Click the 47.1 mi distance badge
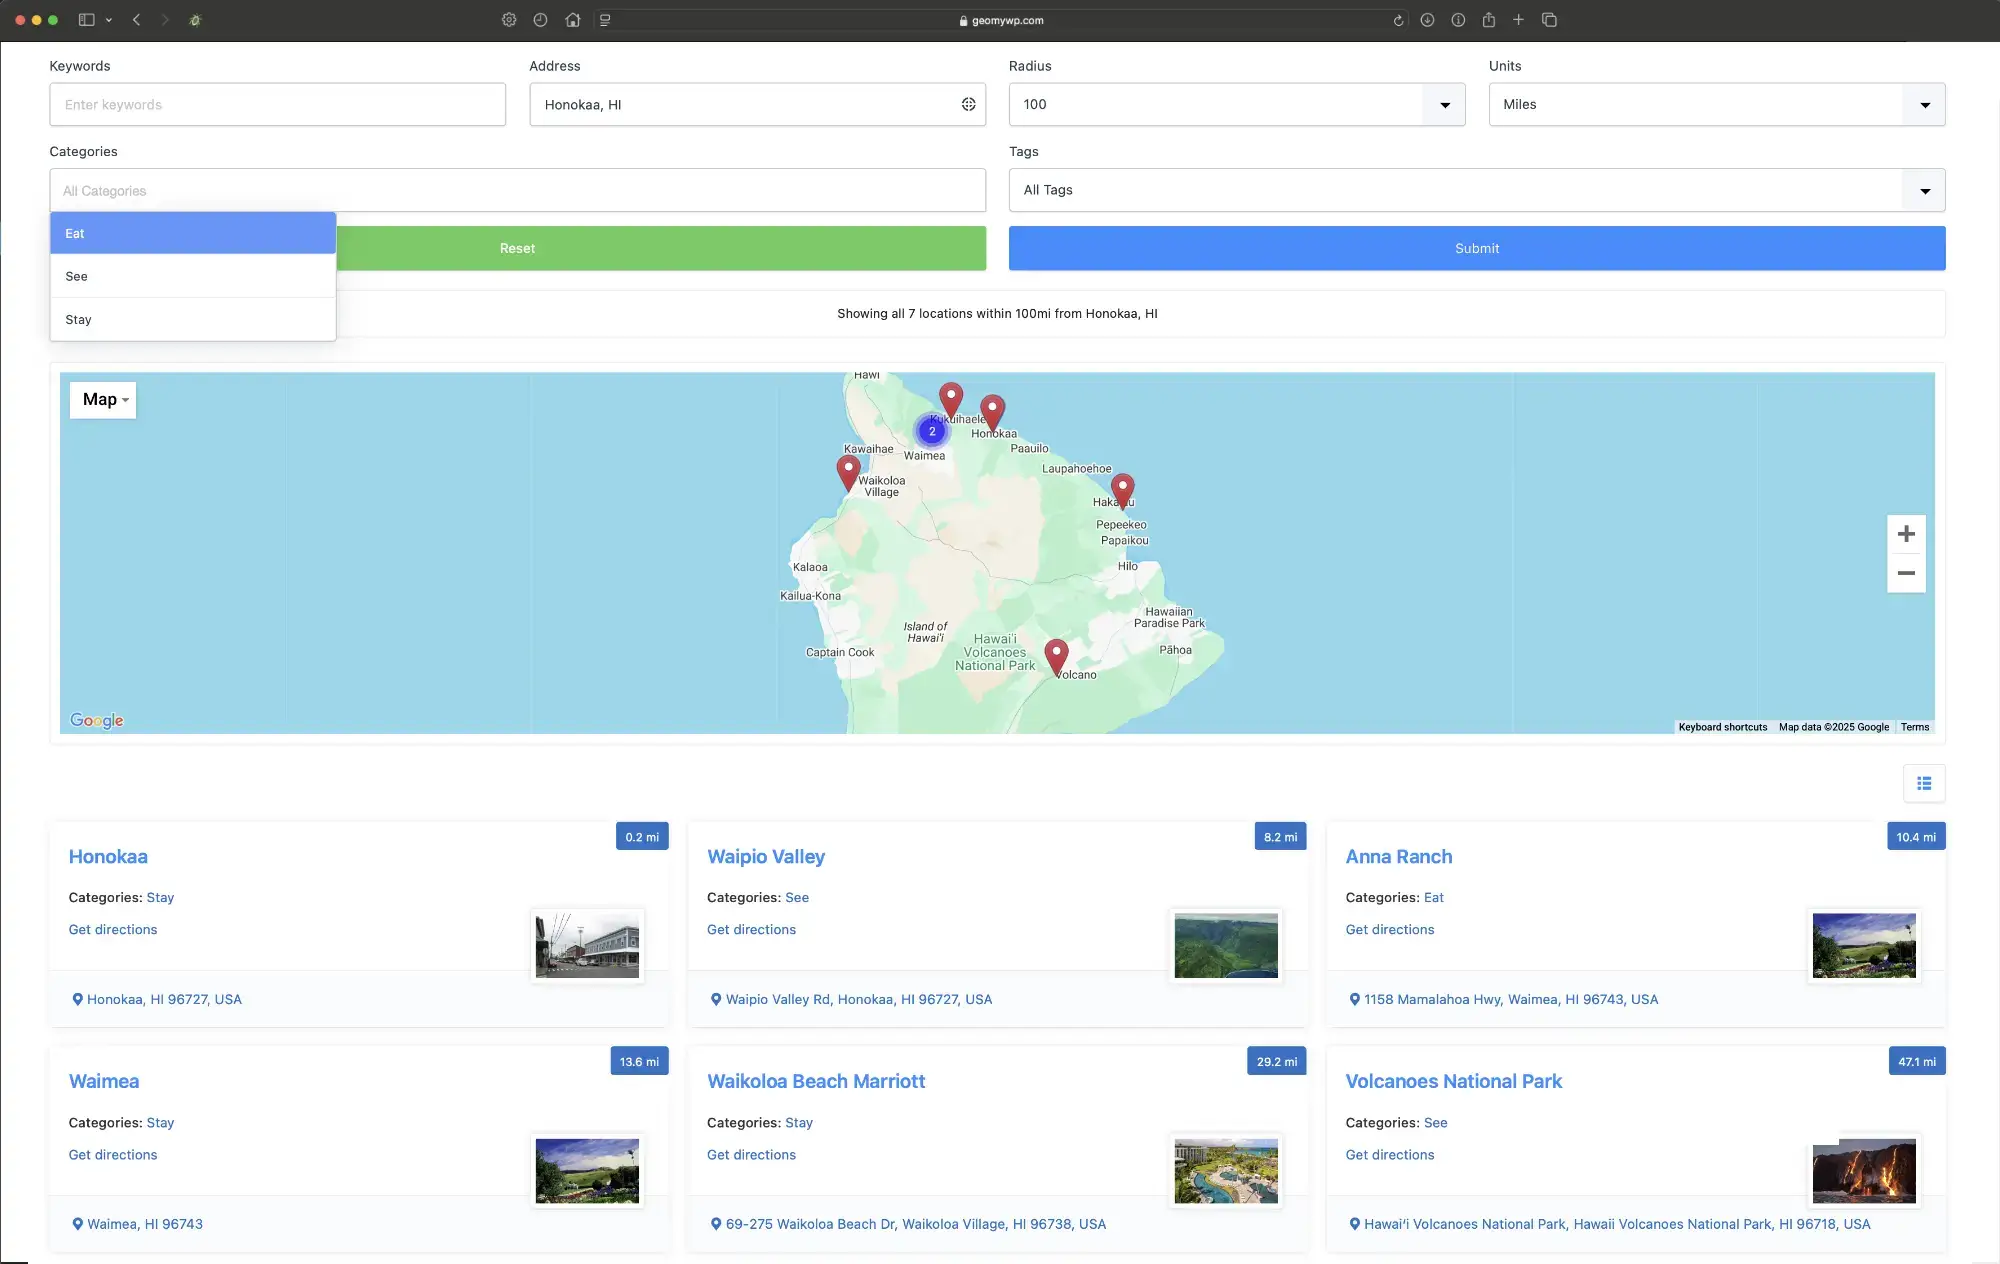Image resolution: width=2000 pixels, height=1264 pixels. click(x=1916, y=1061)
